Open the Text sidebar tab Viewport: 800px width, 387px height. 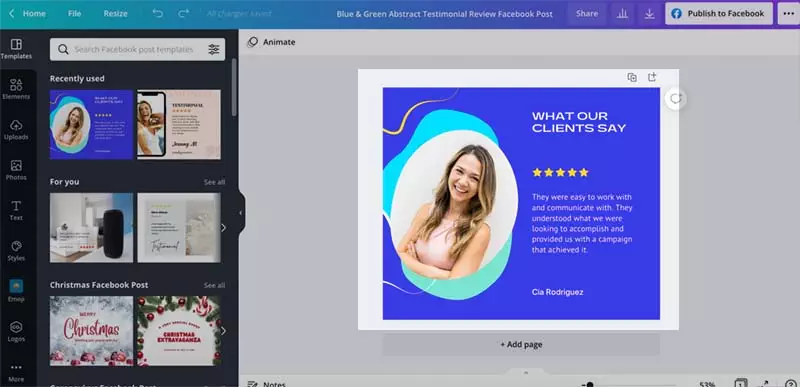pos(16,211)
